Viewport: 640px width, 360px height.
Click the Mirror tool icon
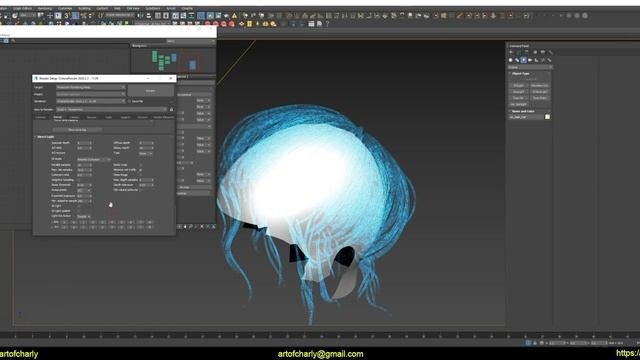click(x=140, y=16)
